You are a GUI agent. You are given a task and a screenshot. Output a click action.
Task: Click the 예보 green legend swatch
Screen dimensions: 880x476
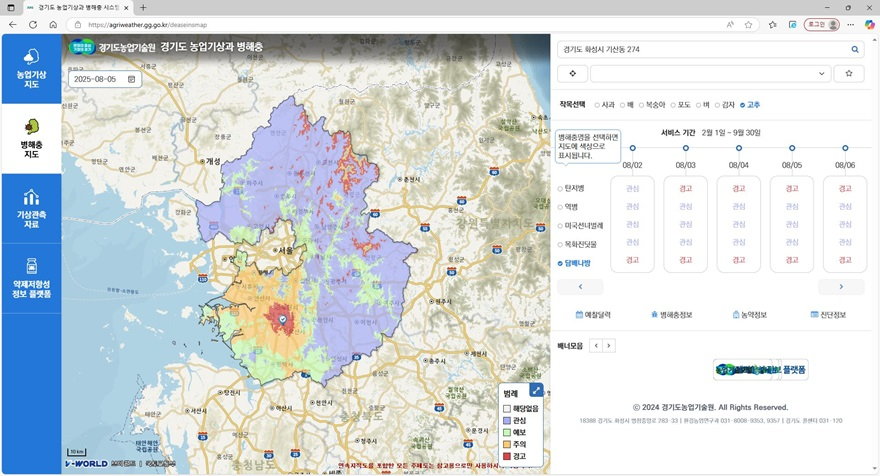(x=507, y=433)
